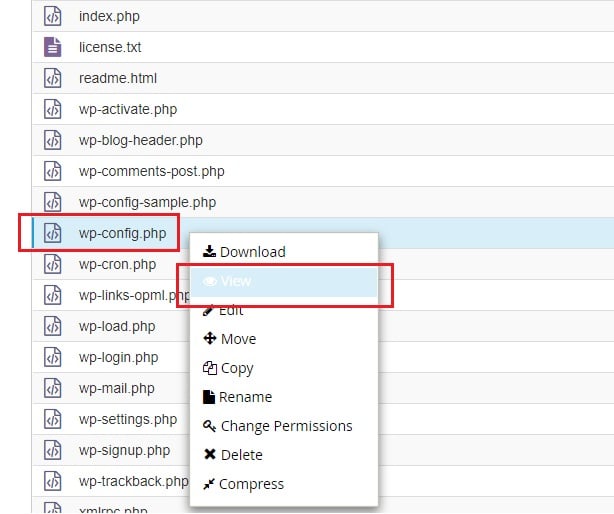Click the index.php file icon

(x=53, y=16)
